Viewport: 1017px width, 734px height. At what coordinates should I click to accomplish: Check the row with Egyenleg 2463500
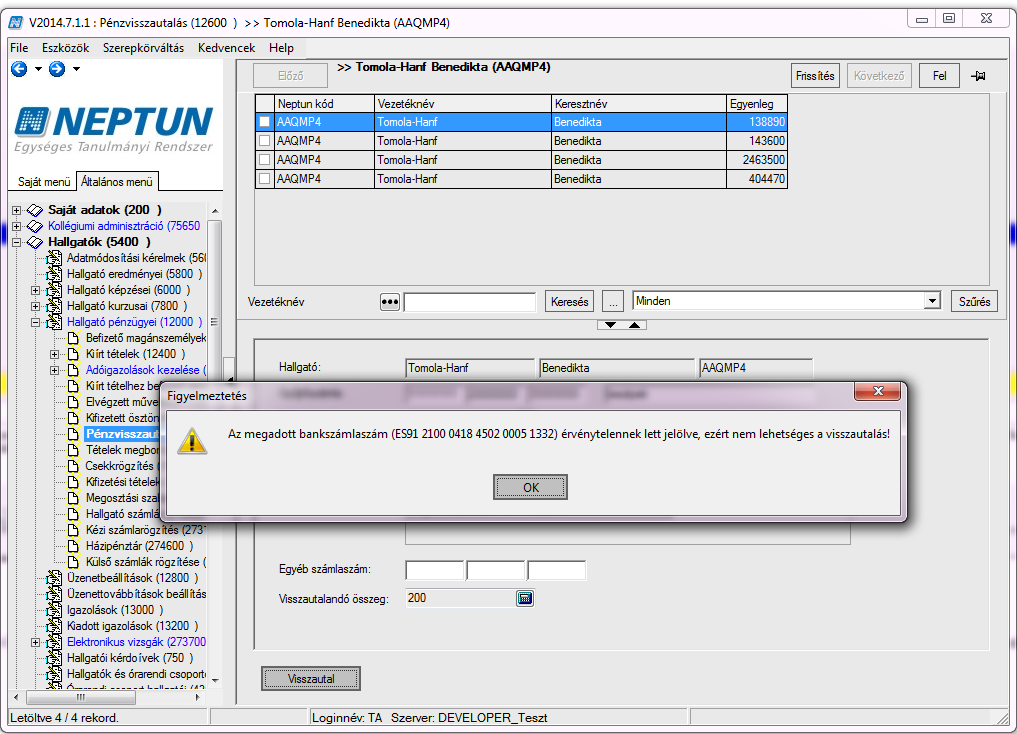pyautogui.click(x=265, y=160)
